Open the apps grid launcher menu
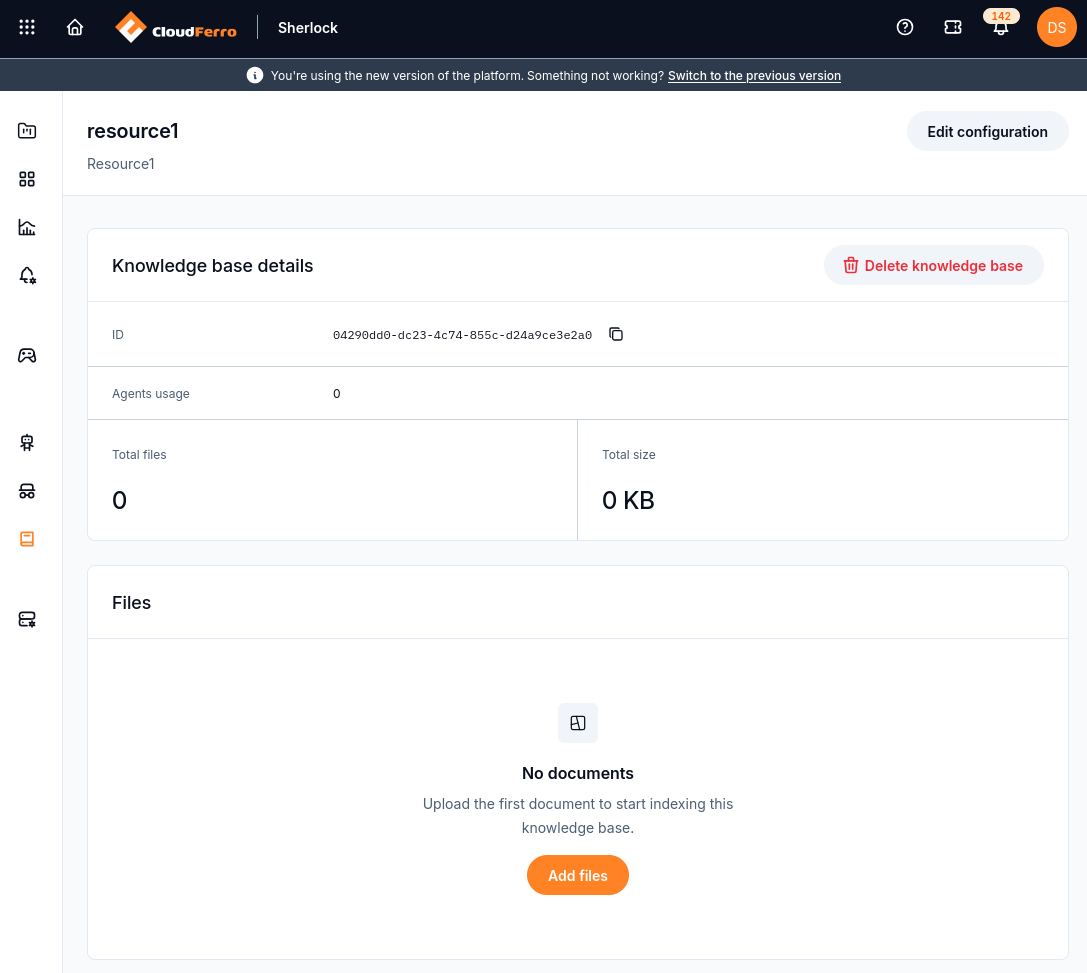Image resolution: width=1087 pixels, height=973 pixels. (x=27, y=28)
